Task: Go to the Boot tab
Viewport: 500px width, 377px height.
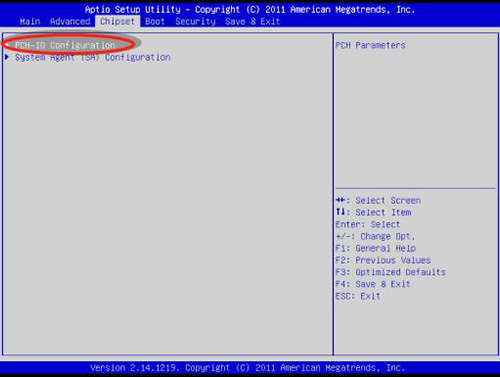Action: click(x=155, y=22)
